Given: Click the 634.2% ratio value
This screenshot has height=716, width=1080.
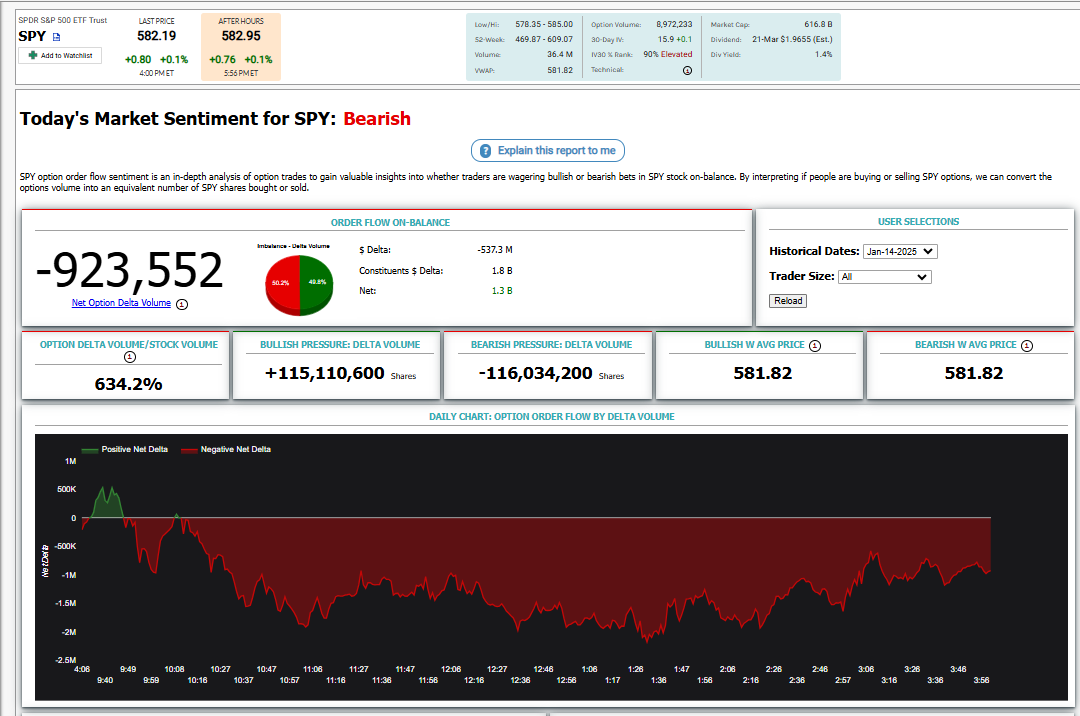Looking at the screenshot, I should (129, 384).
